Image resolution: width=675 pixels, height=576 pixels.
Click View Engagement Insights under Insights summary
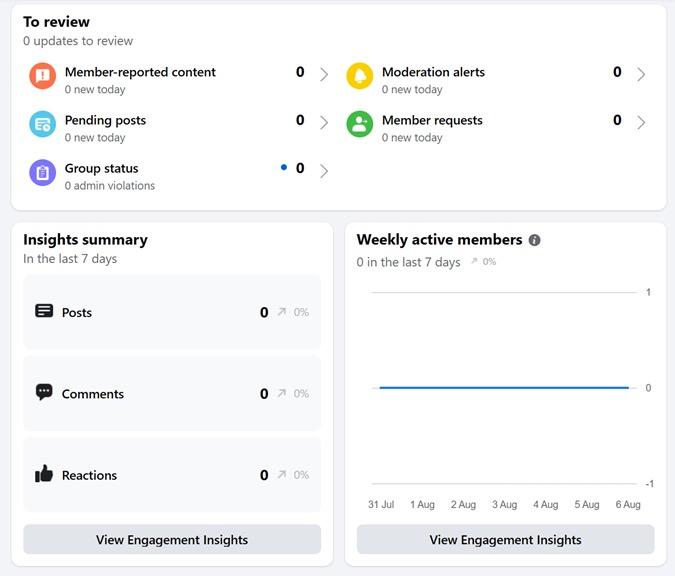[172, 539]
